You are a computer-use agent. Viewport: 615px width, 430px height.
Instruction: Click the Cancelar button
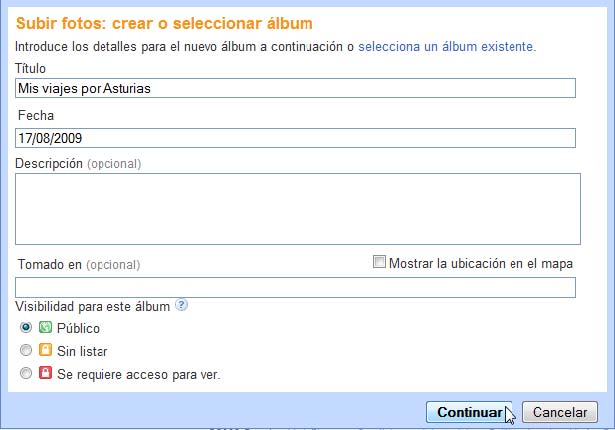click(560, 412)
